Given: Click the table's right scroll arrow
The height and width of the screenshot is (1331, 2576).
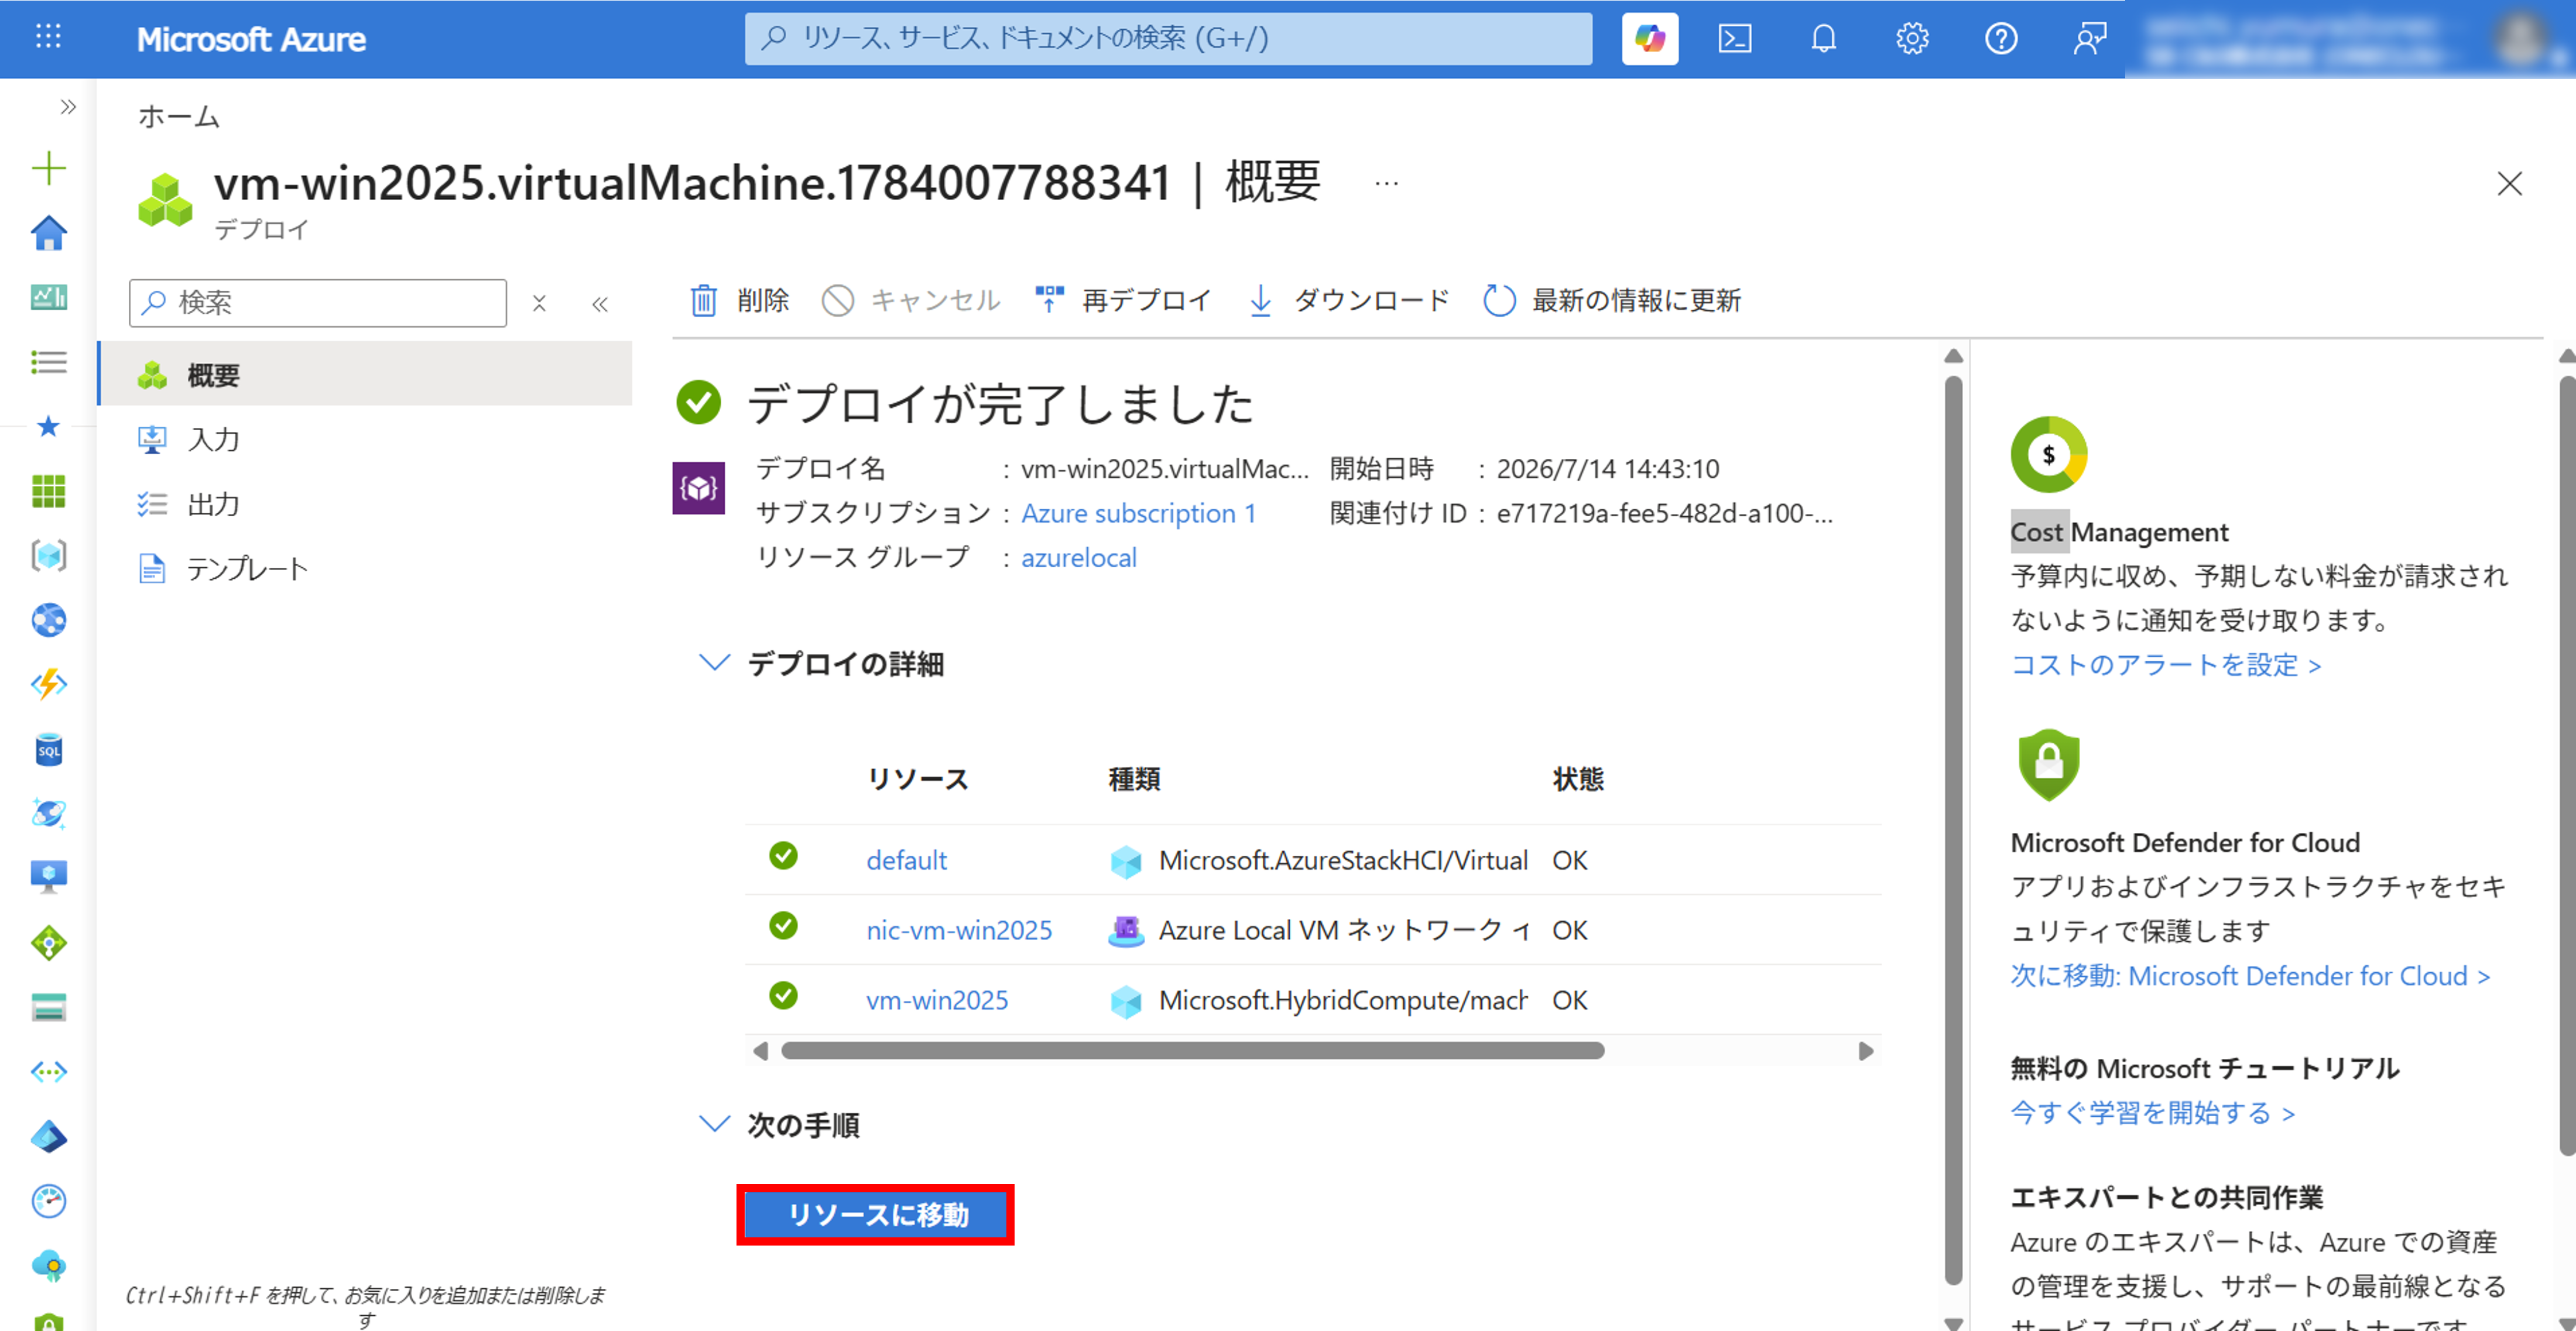Looking at the screenshot, I should click(1865, 1051).
